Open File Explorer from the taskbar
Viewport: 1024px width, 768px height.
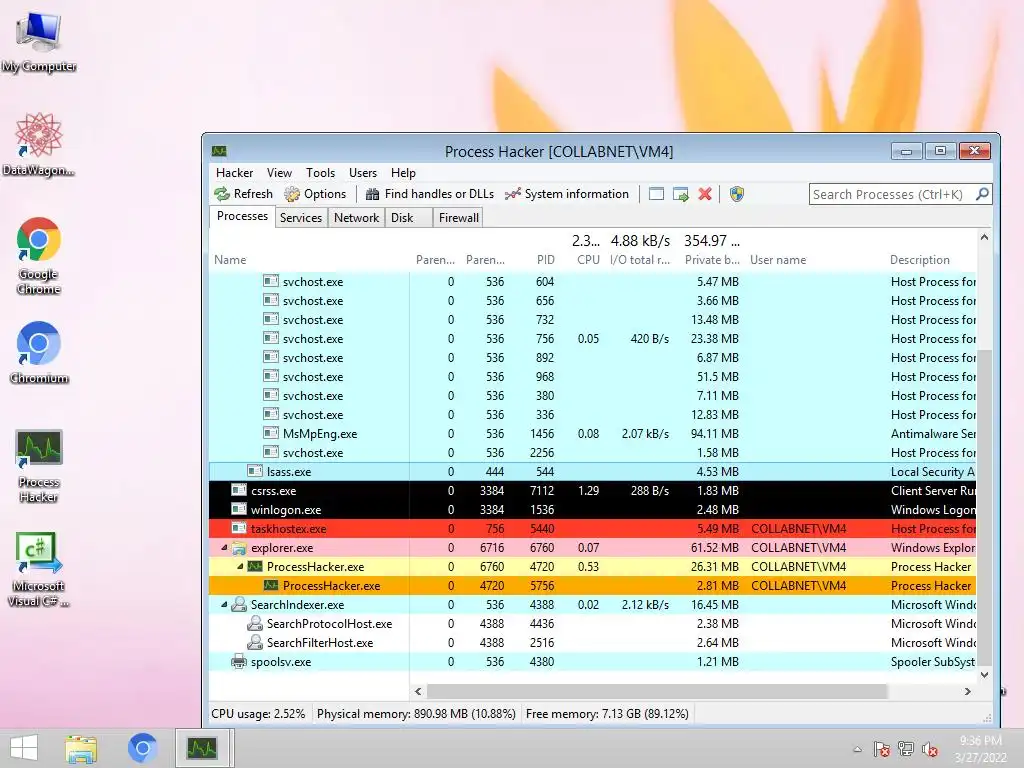[x=81, y=748]
